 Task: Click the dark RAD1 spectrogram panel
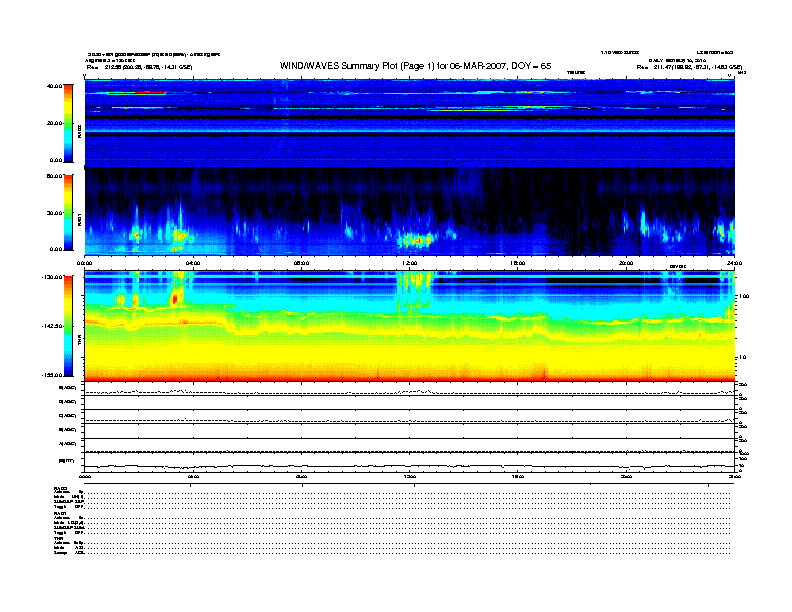tap(409, 211)
